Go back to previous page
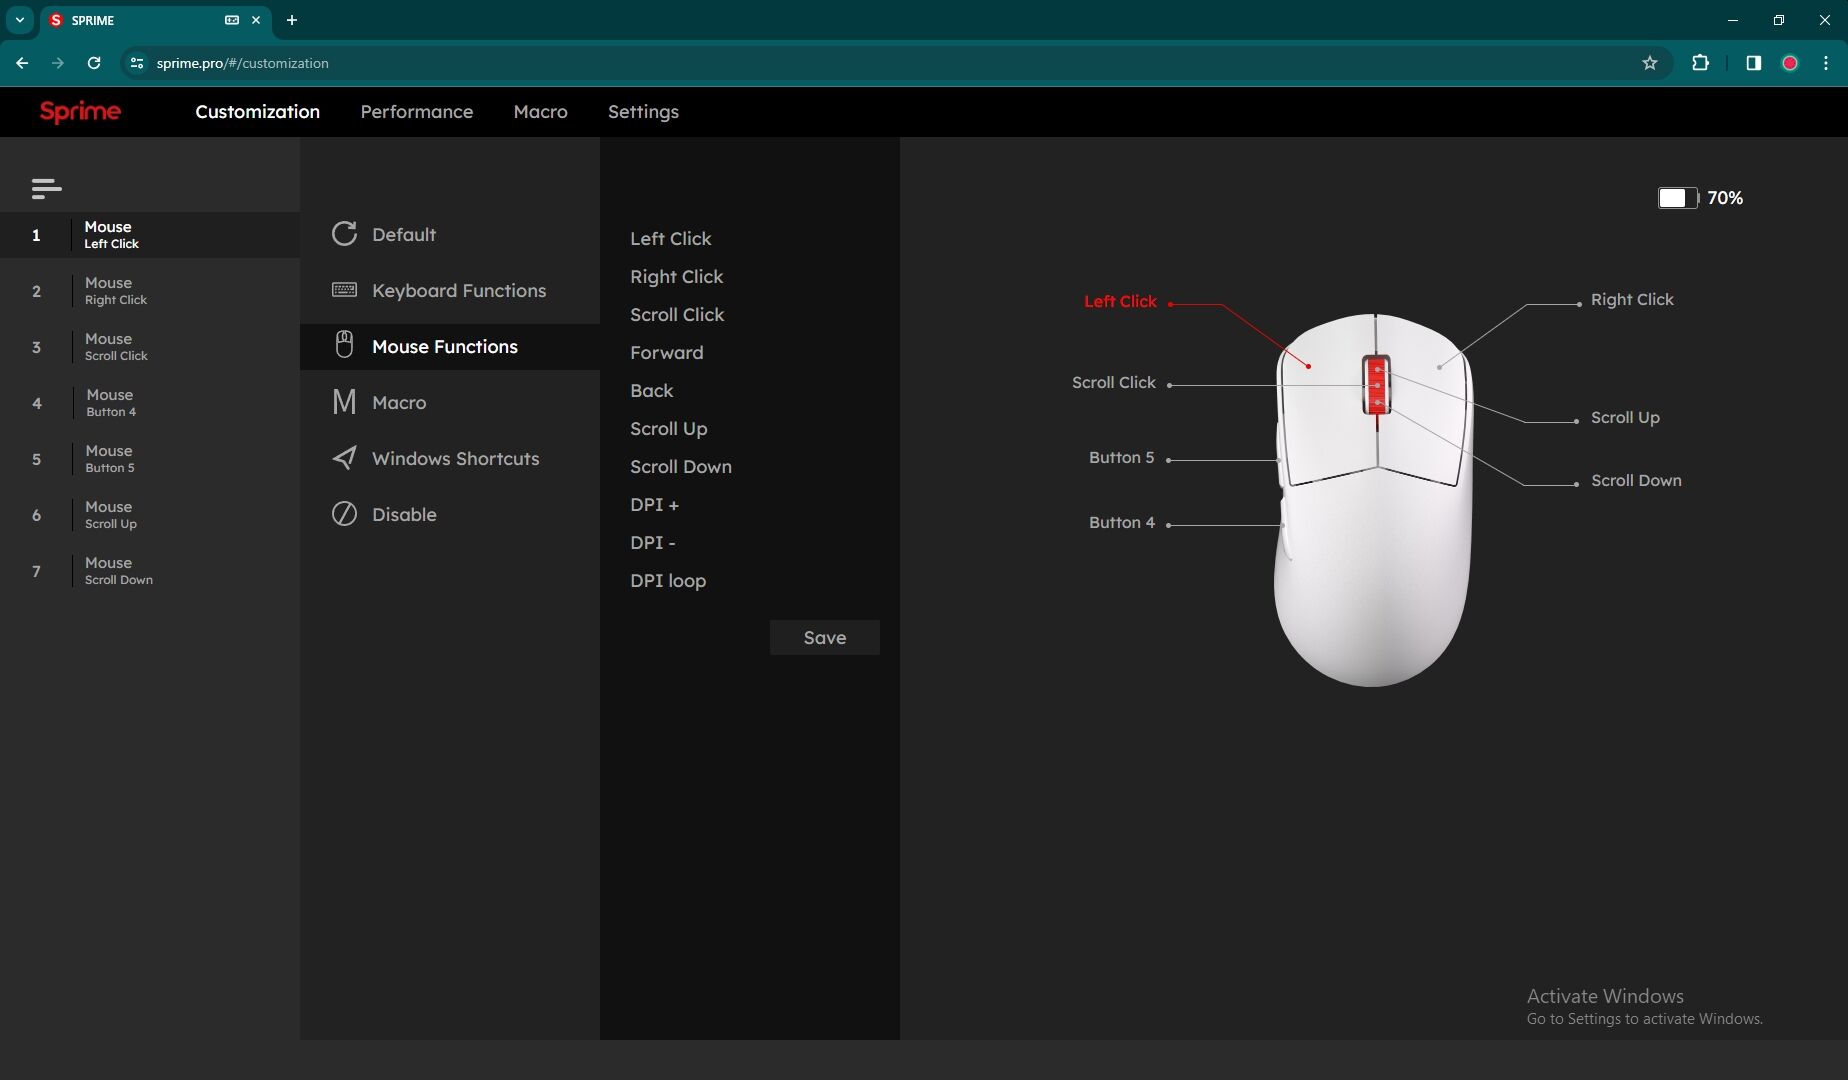The image size is (1848, 1080). (x=22, y=63)
